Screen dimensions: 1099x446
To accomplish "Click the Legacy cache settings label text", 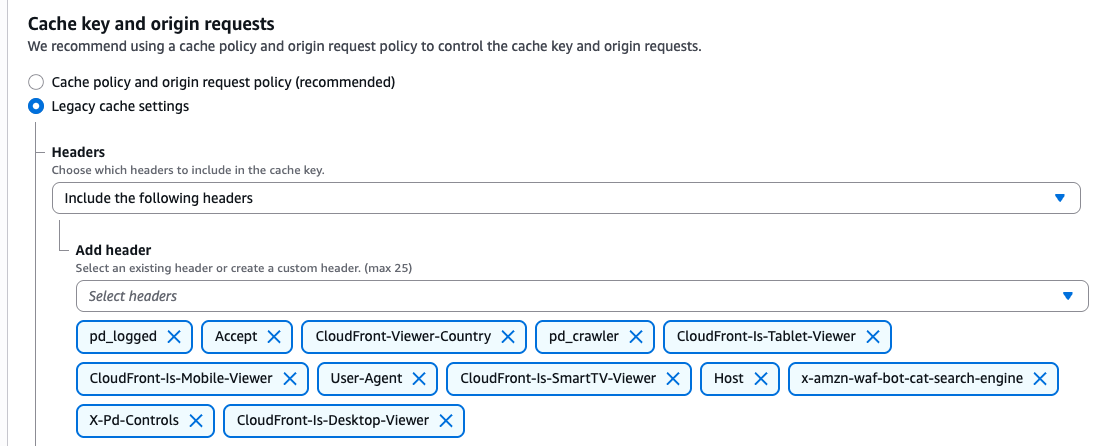I will pos(120,106).
